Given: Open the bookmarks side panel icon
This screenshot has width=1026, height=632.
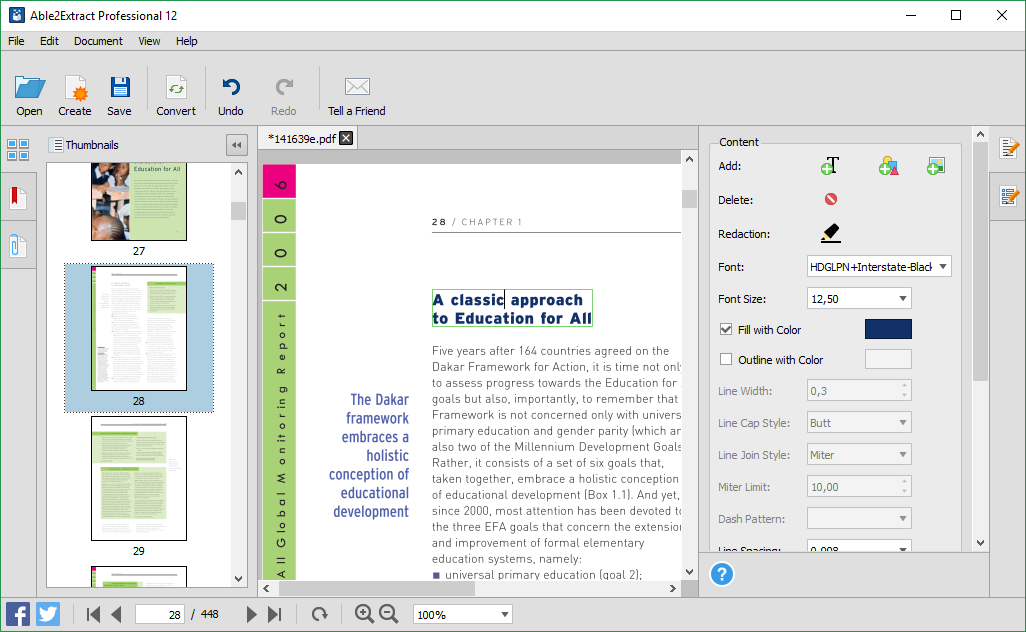Looking at the screenshot, I should [x=18, y=197].
